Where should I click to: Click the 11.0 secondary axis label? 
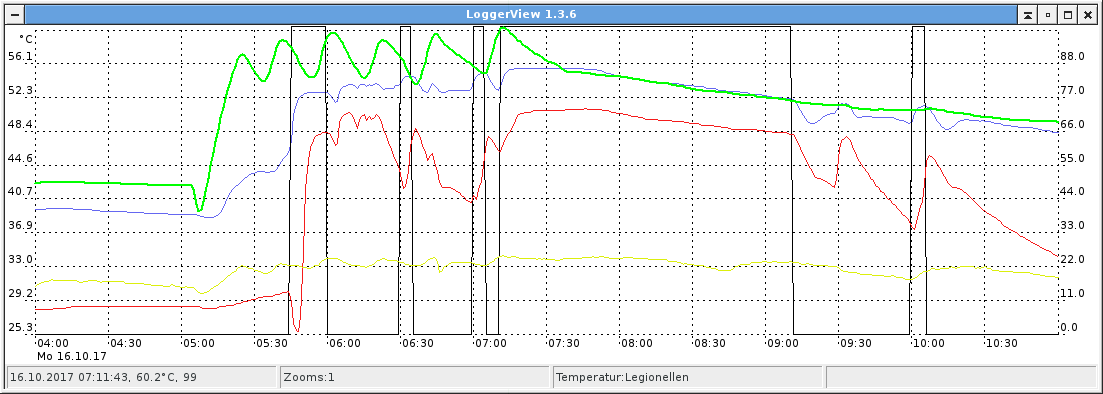(x=1073, y=293)
